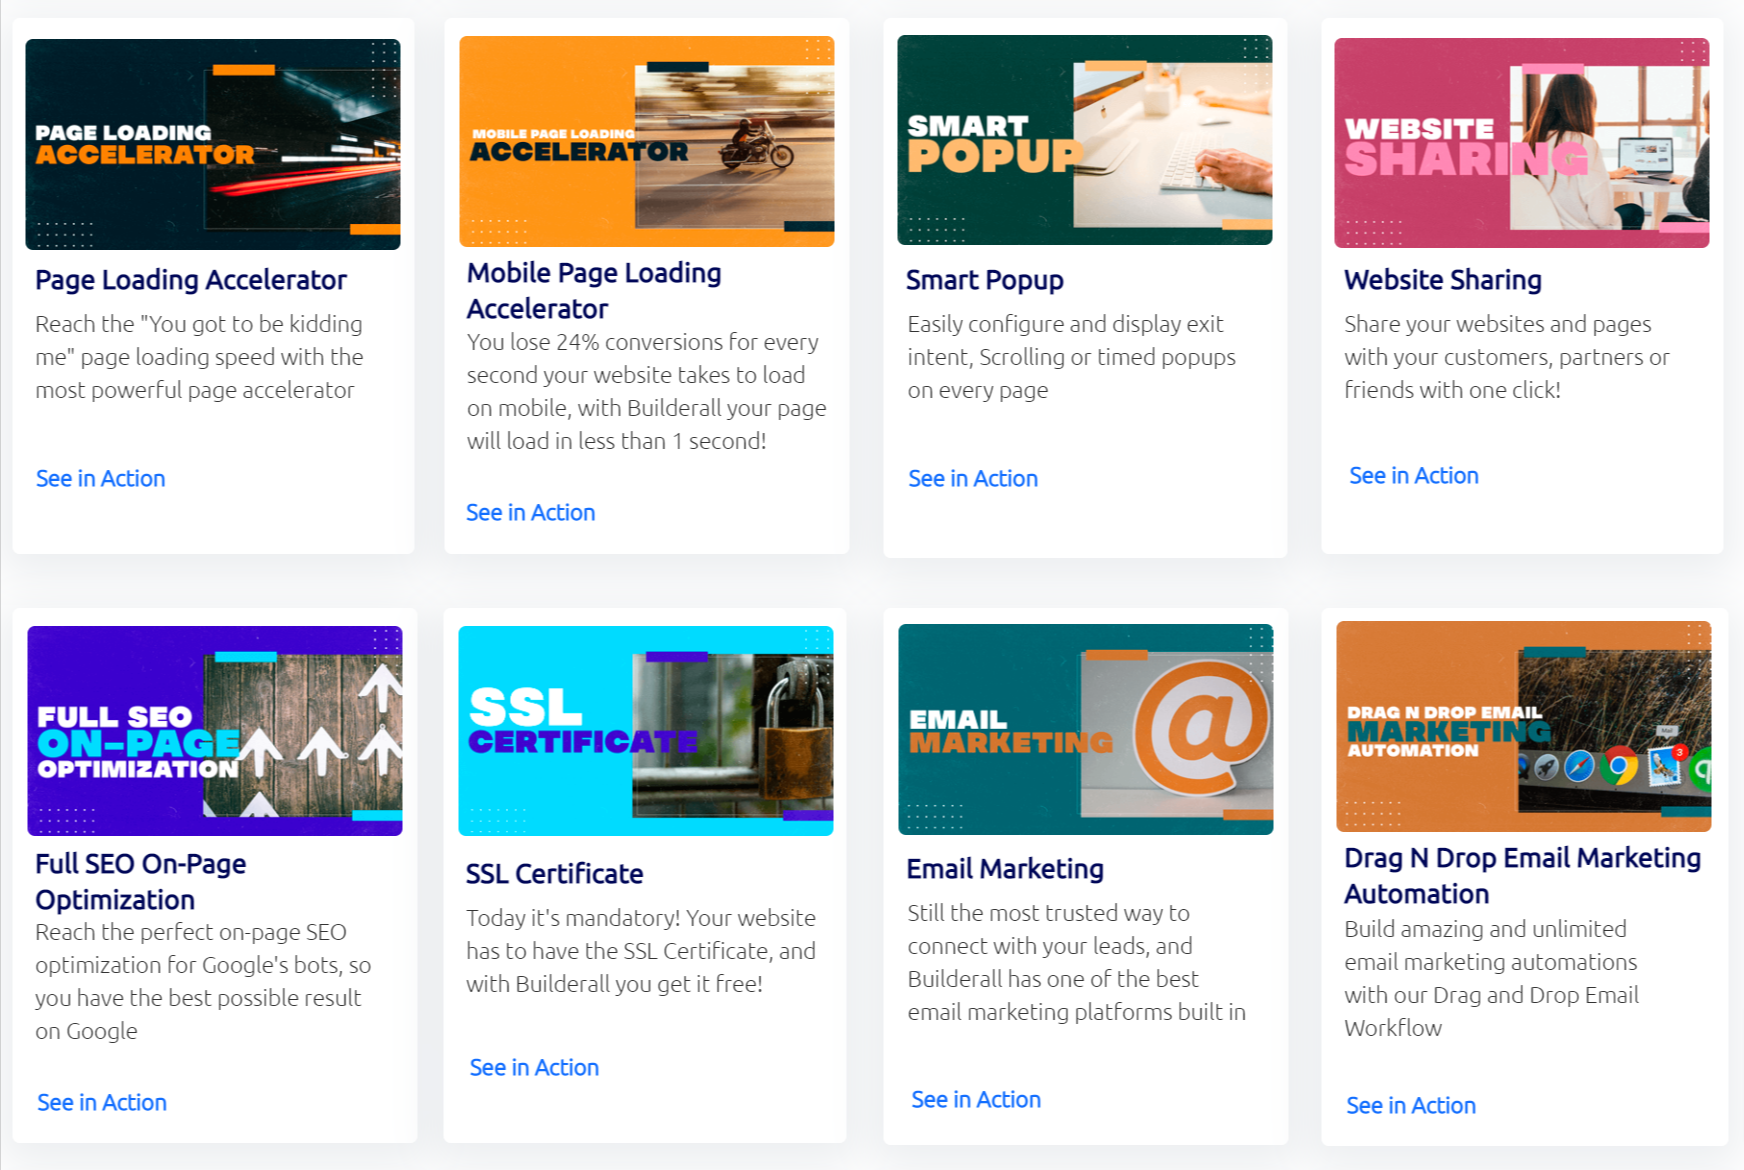The image size is (1744, 1170).
Task: Open the Page Loading Accelerator banner image
Action: pyautogui.click(x=213, y=144)
